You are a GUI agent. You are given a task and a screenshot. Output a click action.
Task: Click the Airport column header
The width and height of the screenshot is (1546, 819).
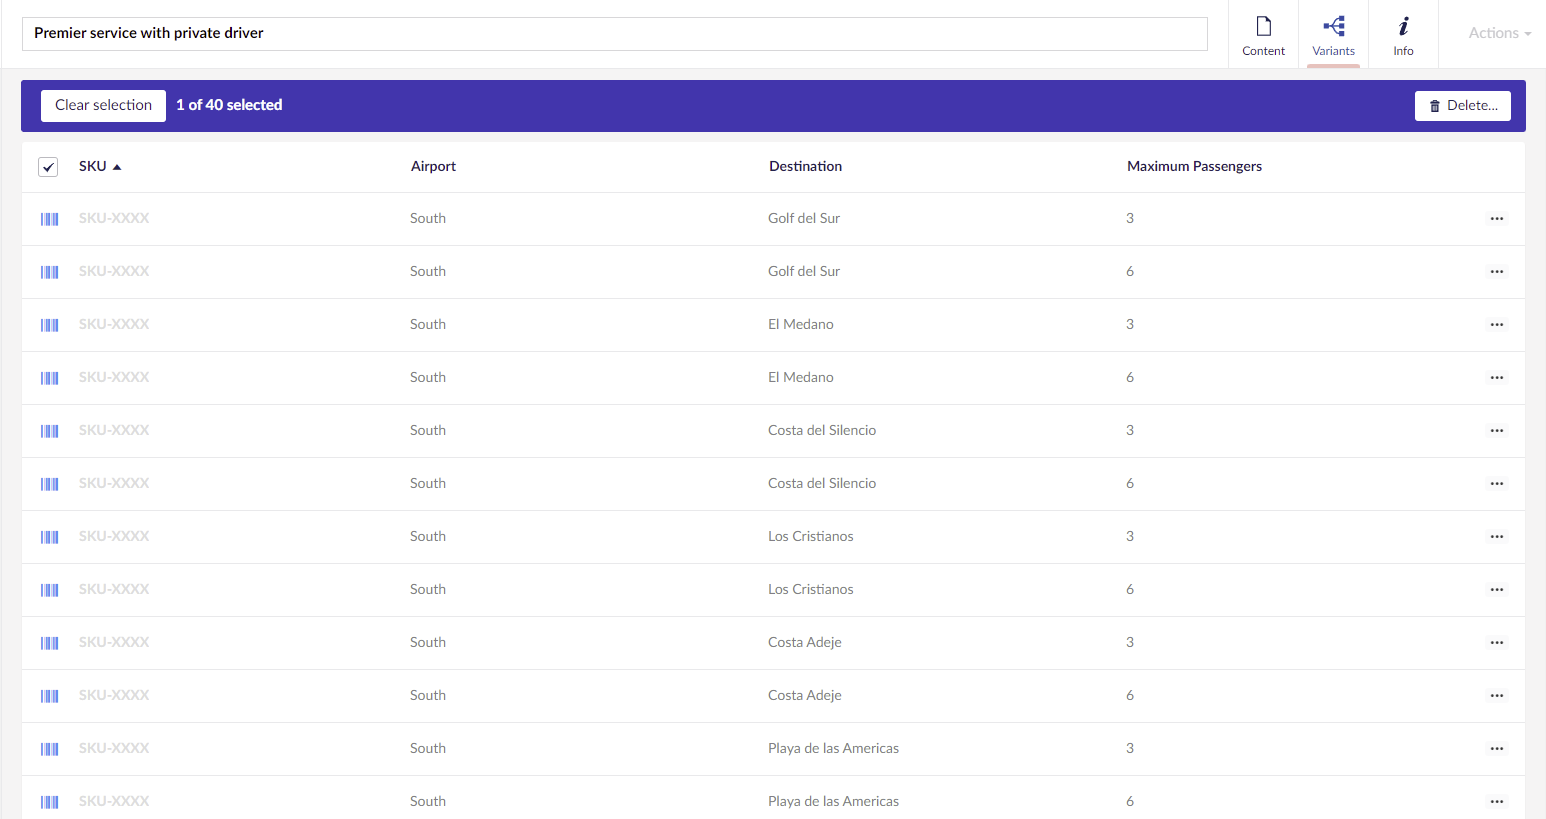click(x=433, y=166)
